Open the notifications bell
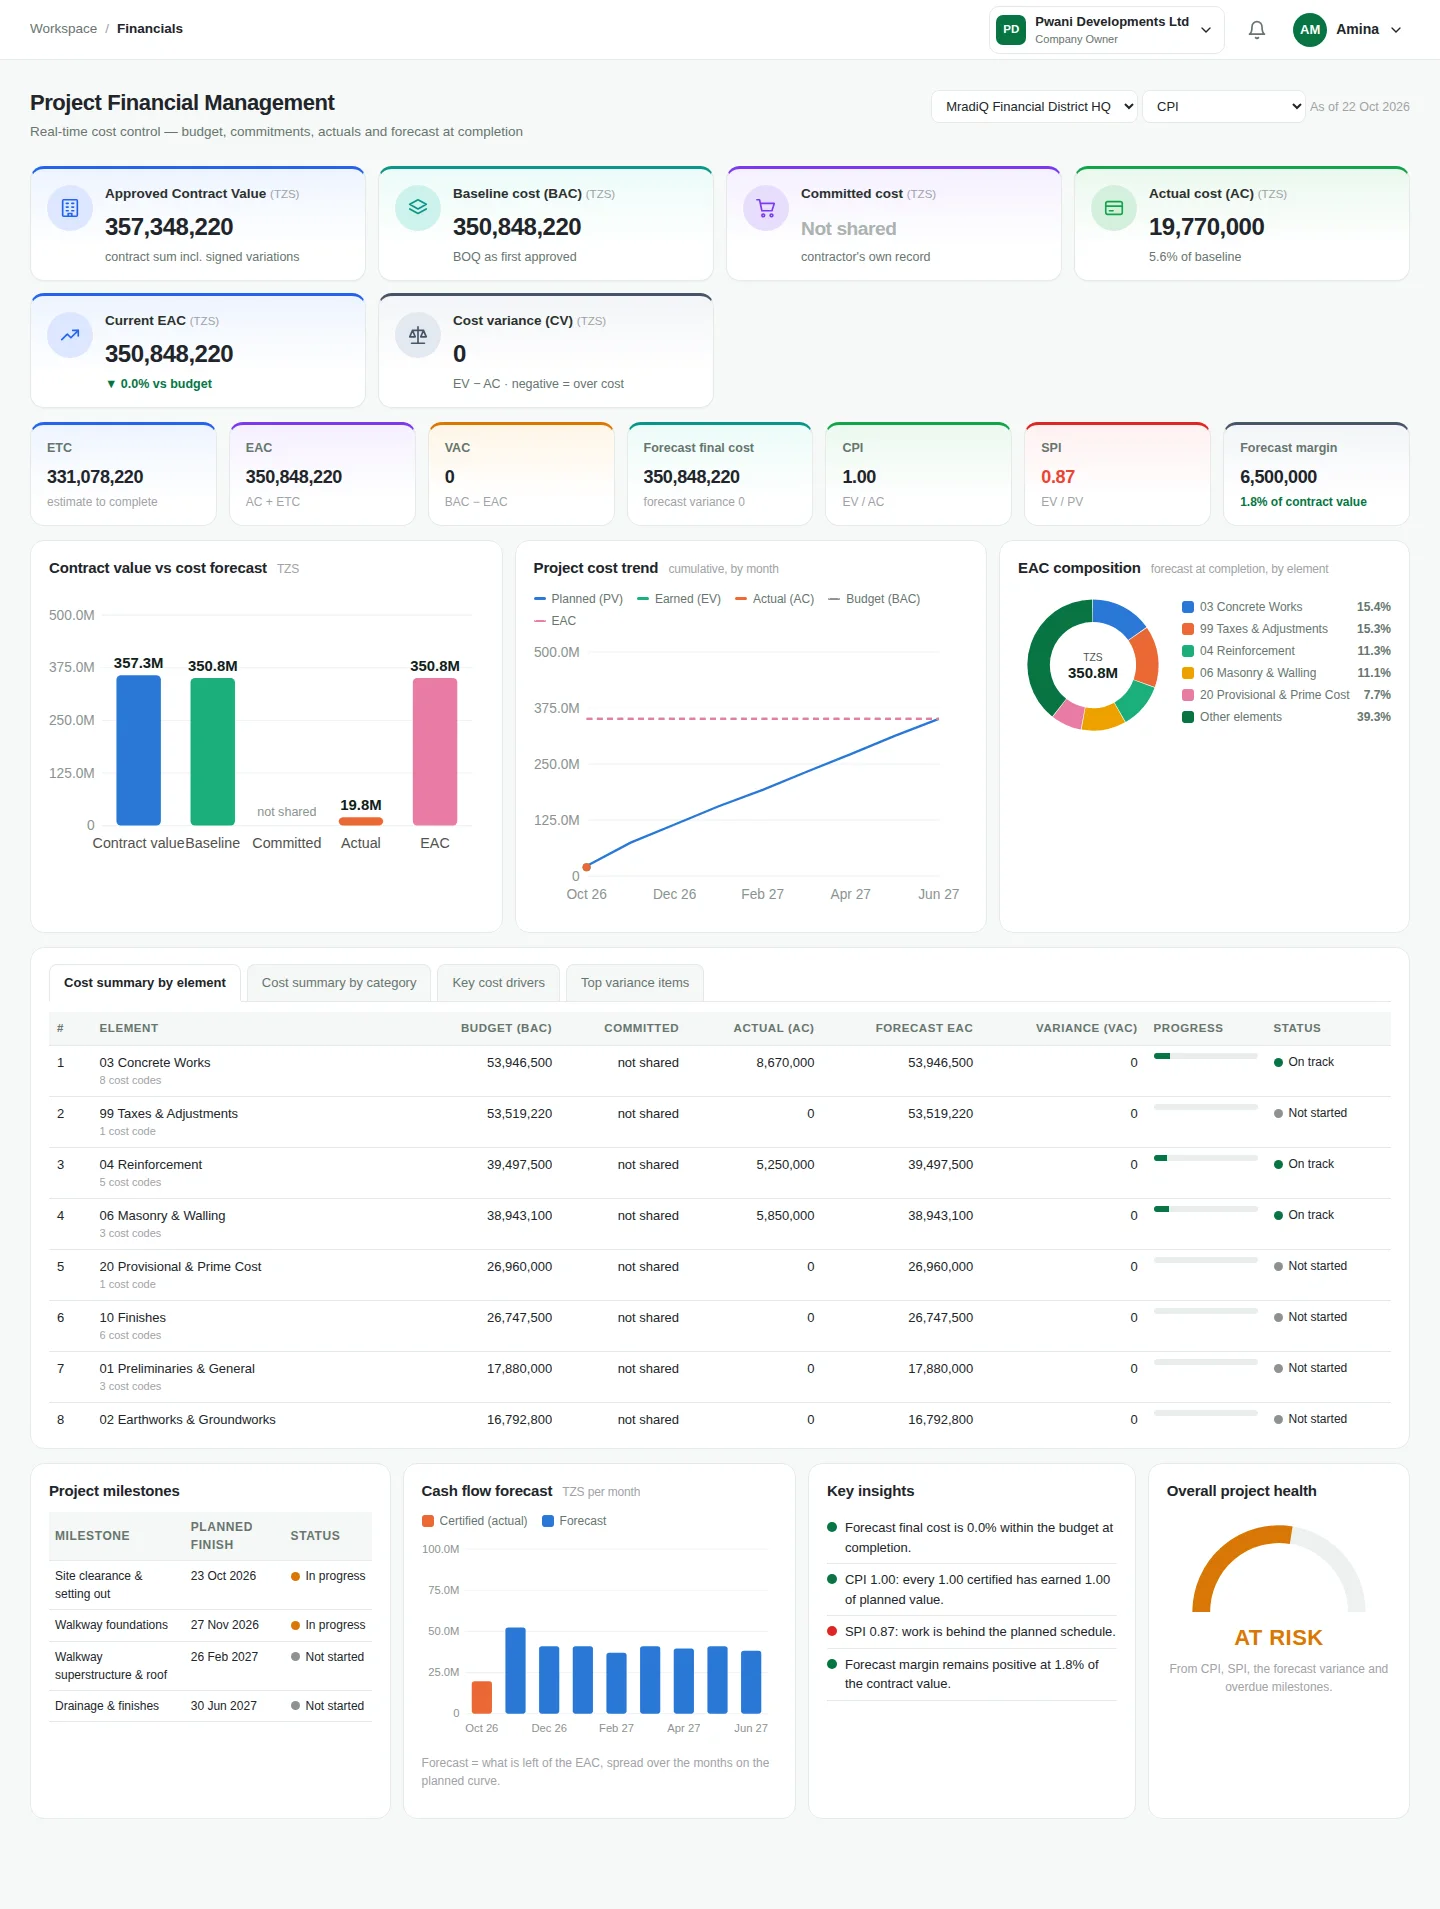This screenshot has height=1909, width=1440. (x=1257, y=30)
